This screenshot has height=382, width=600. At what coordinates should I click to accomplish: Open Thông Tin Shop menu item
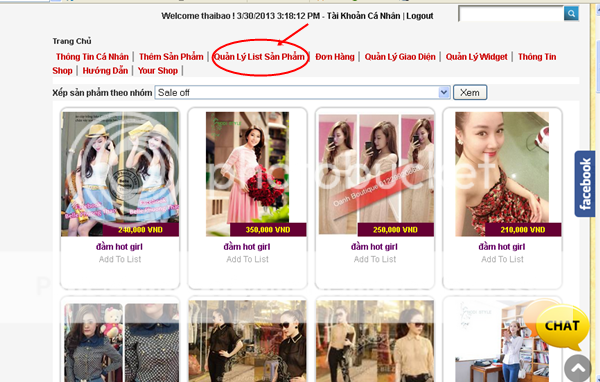tap(537, 57)
